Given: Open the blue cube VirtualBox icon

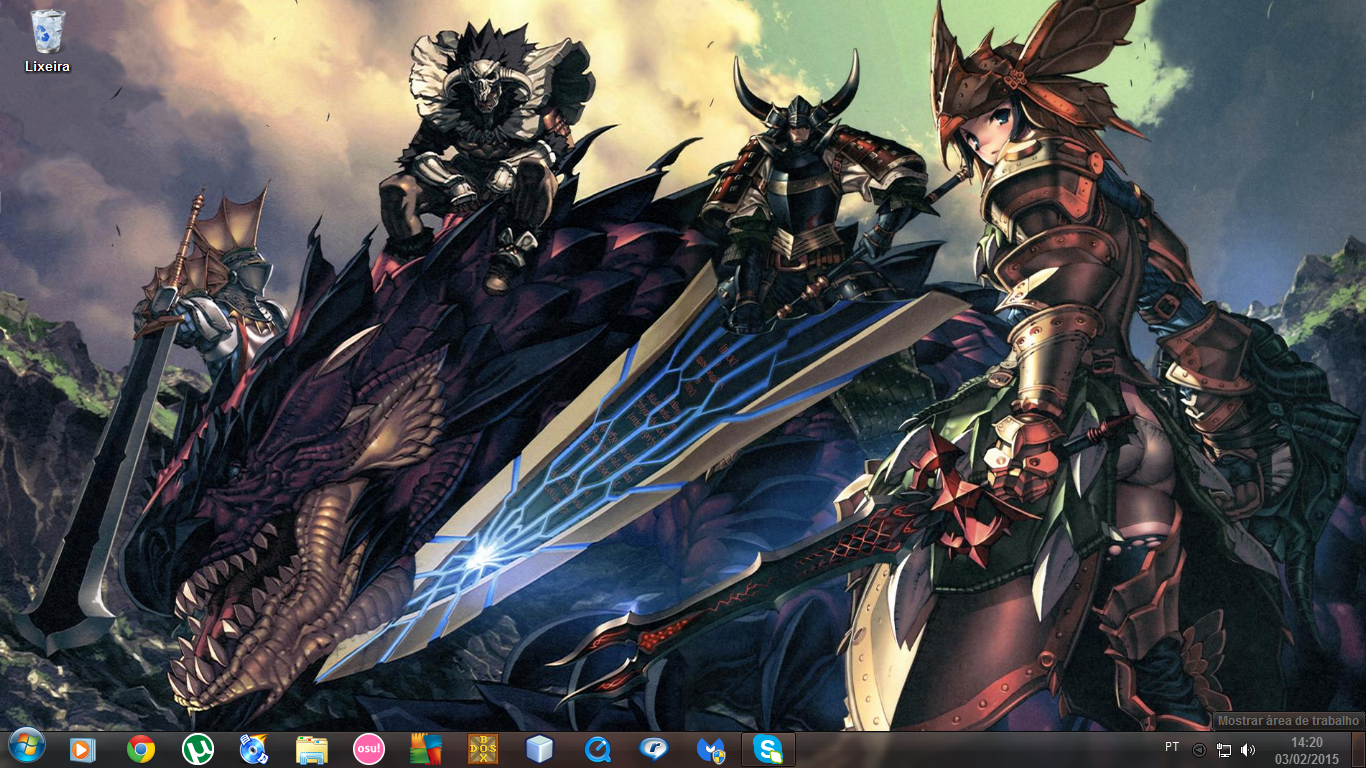Looking at the screenshot, I should point(540,749).
